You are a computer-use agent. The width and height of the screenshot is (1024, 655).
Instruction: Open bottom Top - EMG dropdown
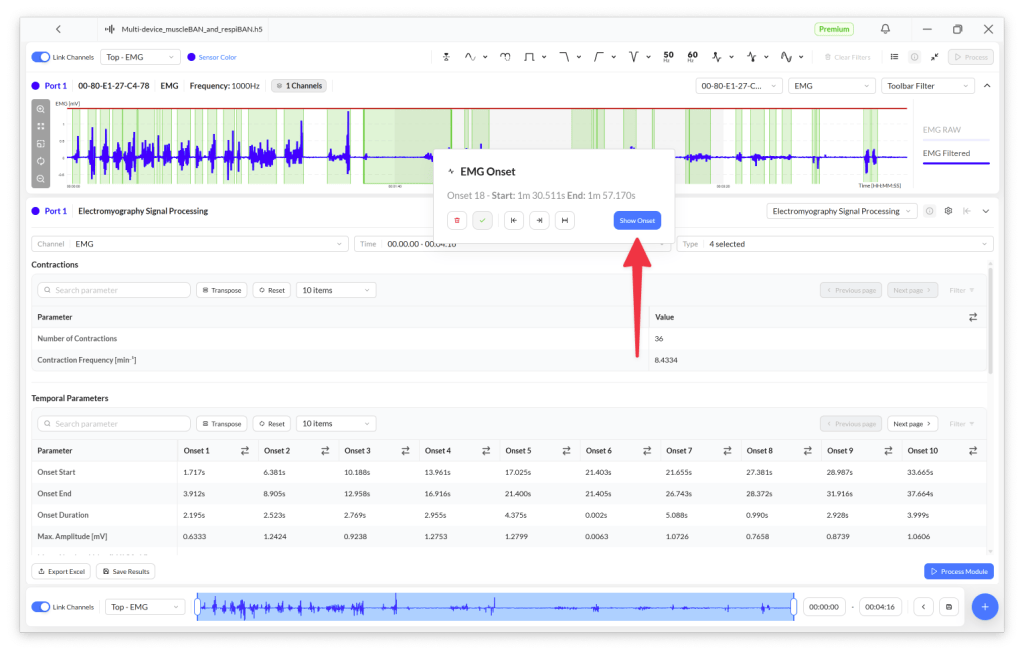144,607
